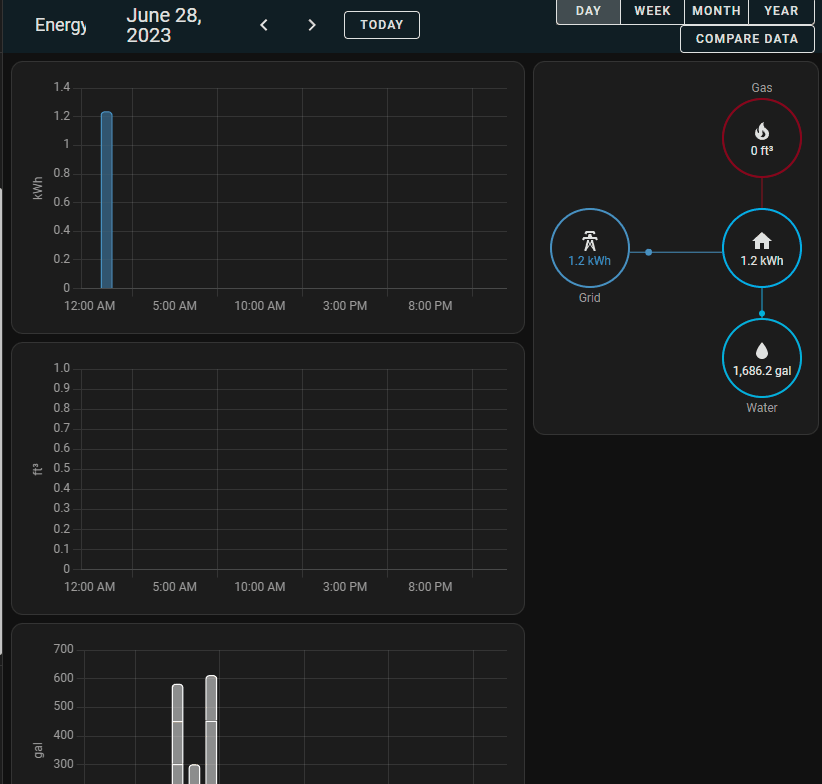Open the Energy sidebar menu
822x784 pixels.
[x=61, y=24]
